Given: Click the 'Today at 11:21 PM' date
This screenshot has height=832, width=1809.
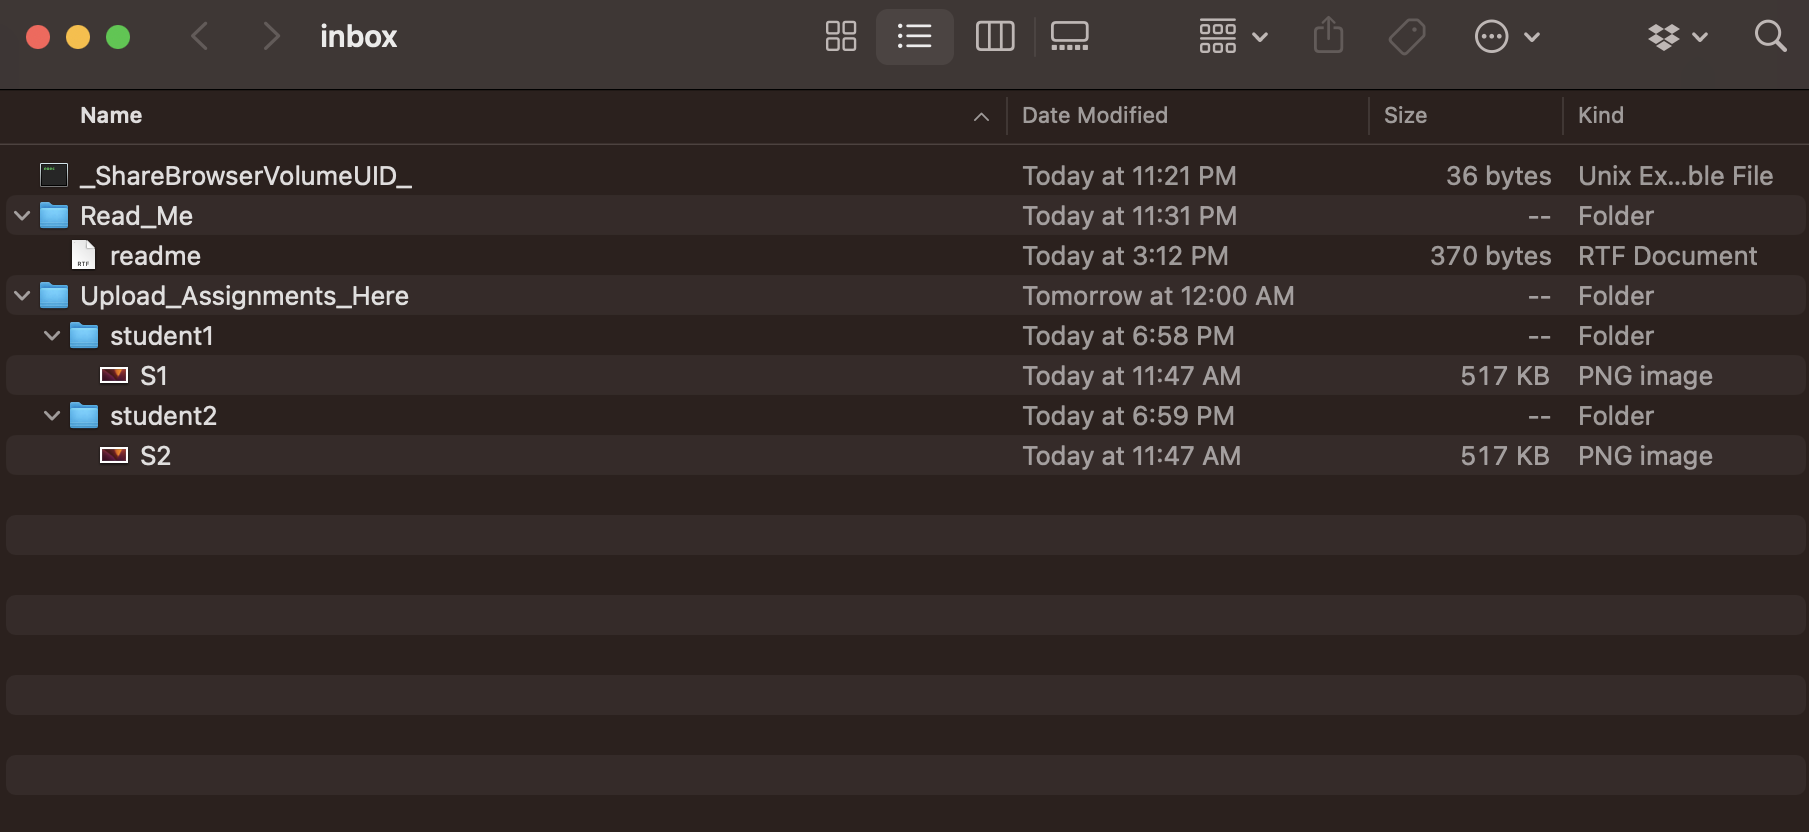Looking at the screenshot, I should tap(1129, 176).
